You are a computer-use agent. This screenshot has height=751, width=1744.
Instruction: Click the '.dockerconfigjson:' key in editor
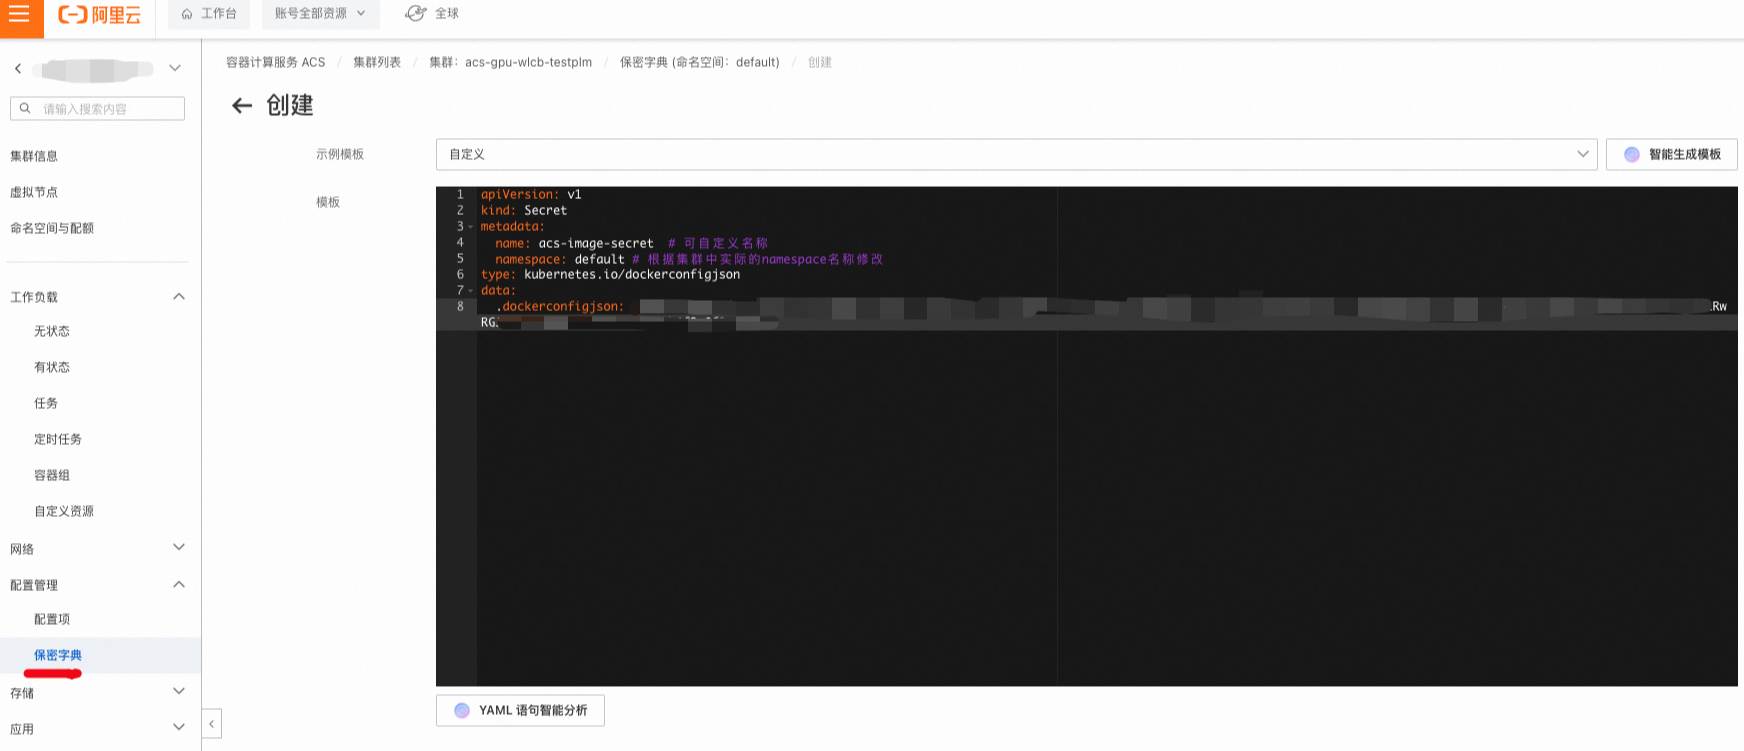(560, 307)
